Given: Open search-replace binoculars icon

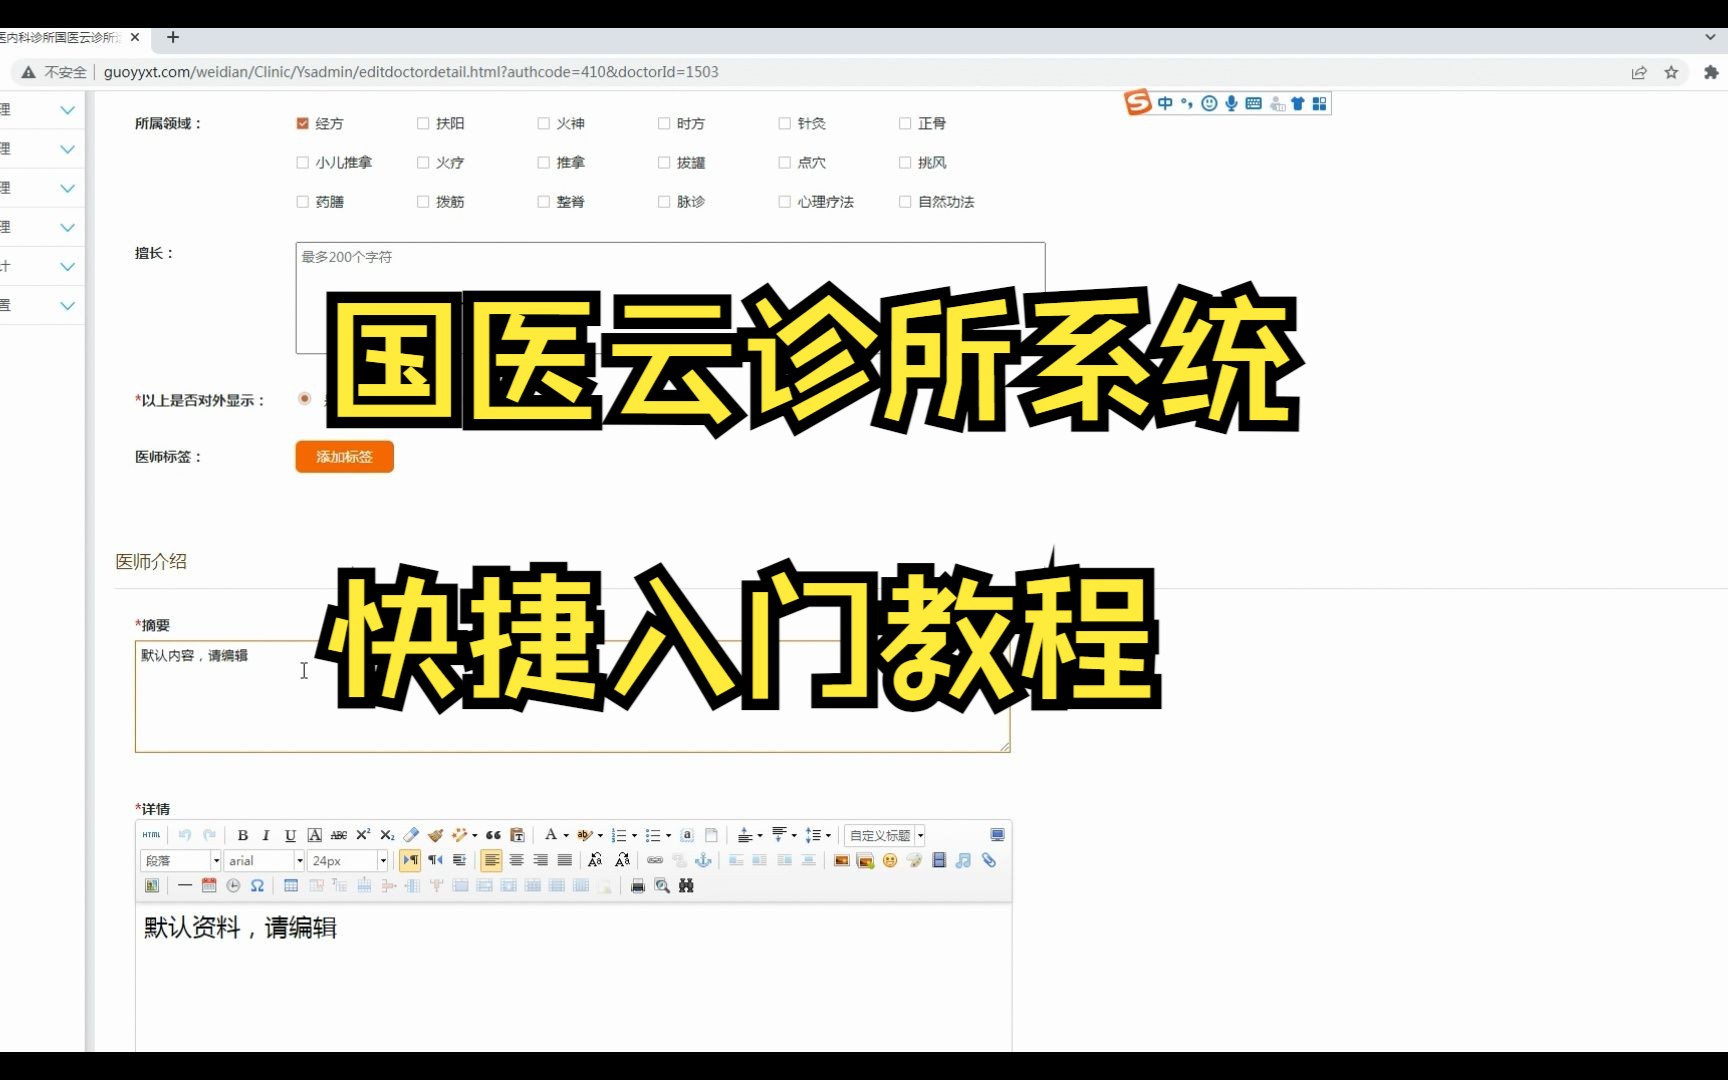Looking at the screenshot, I should click(x=686, y=885).
